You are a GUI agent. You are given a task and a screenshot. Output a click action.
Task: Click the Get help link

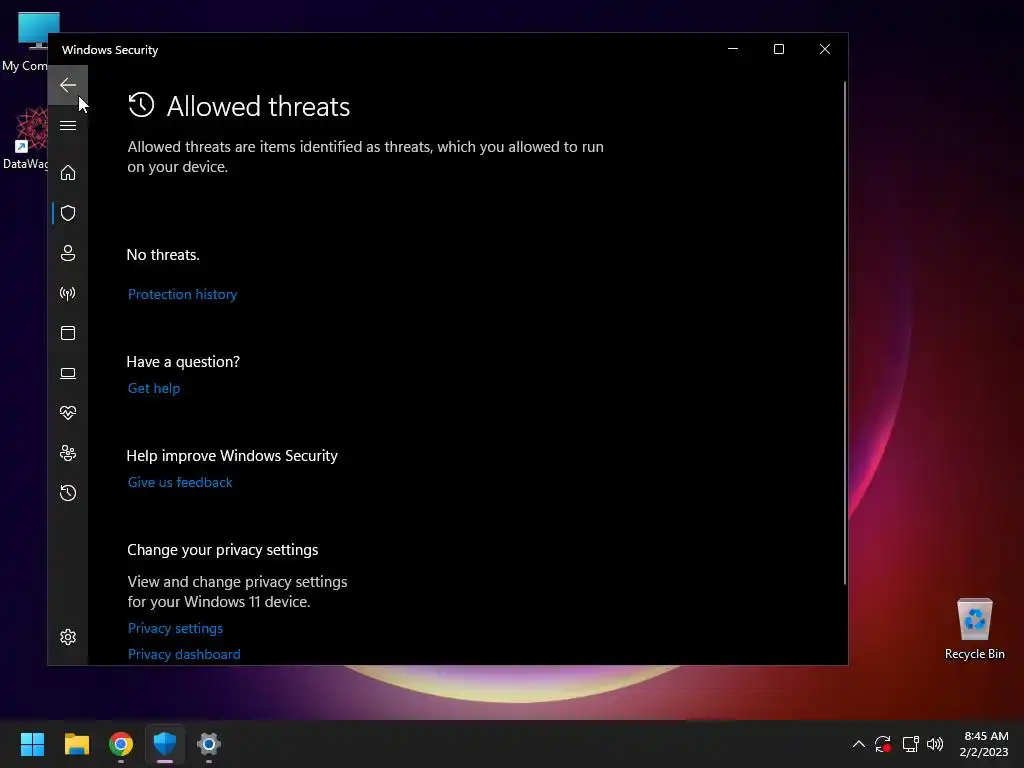(154, 389)
